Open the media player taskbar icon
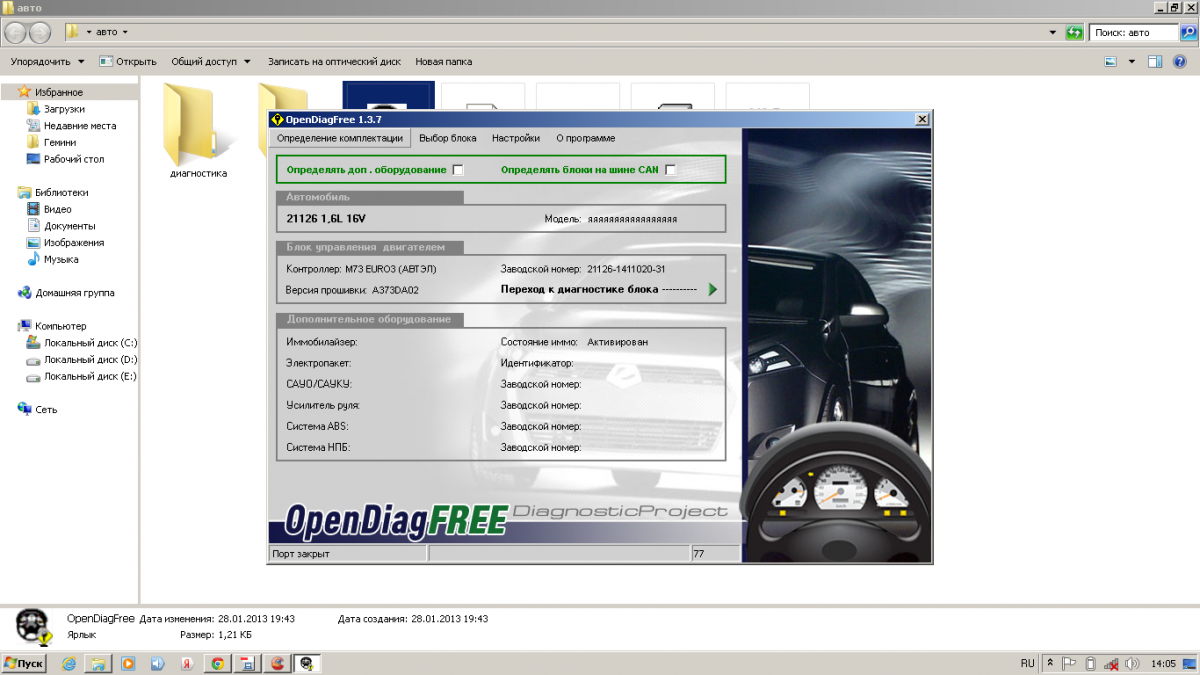The height and width of the screenshot is (675, 1200). (128, 663)
